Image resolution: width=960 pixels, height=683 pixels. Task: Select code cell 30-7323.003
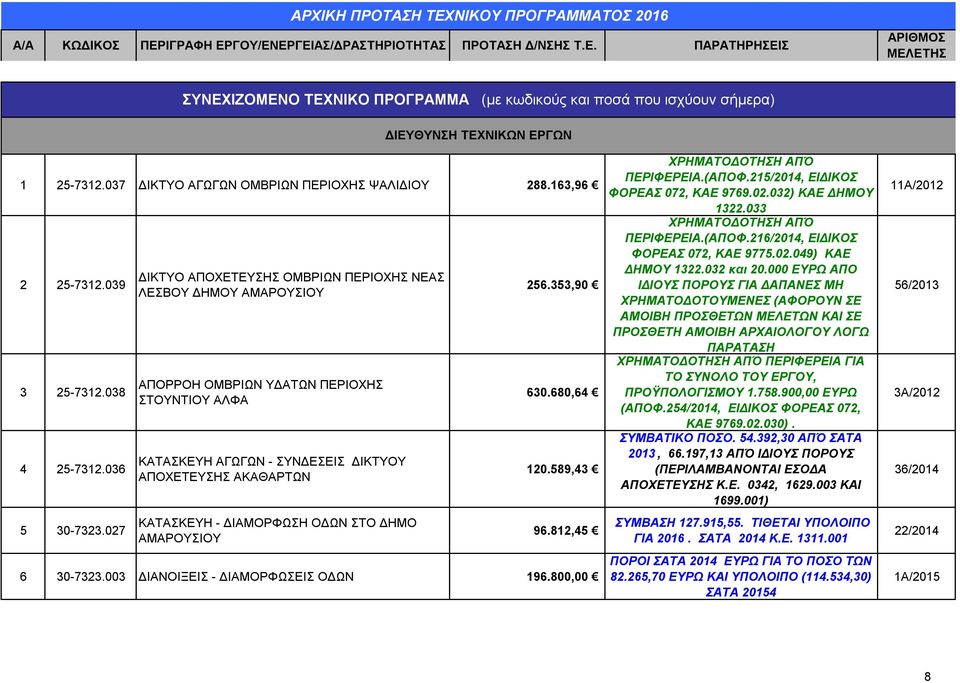pyautogui.click(x=91, y=577)
